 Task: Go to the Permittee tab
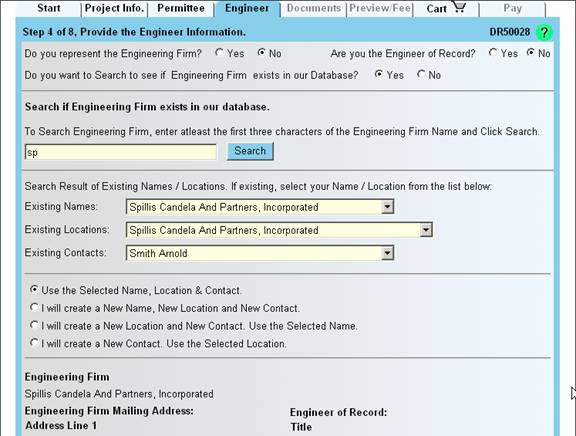[x=181, y=8]
